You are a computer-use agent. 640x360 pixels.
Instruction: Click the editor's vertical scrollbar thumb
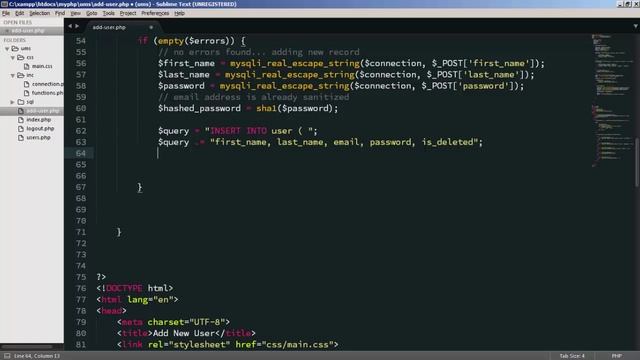(637, 162)
